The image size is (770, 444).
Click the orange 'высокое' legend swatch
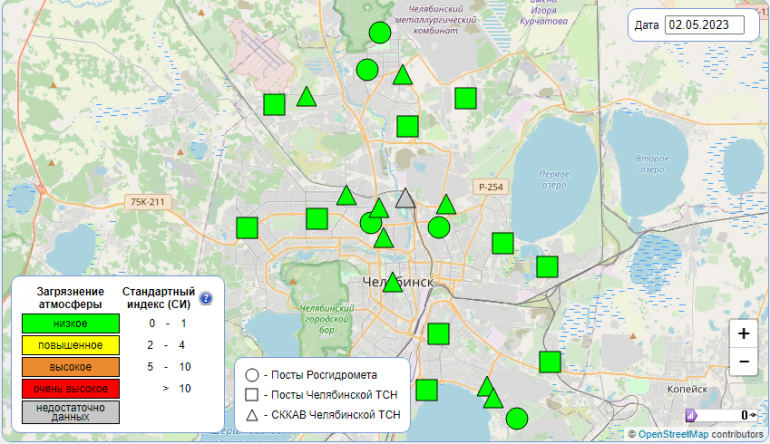[x=71, y=367]
